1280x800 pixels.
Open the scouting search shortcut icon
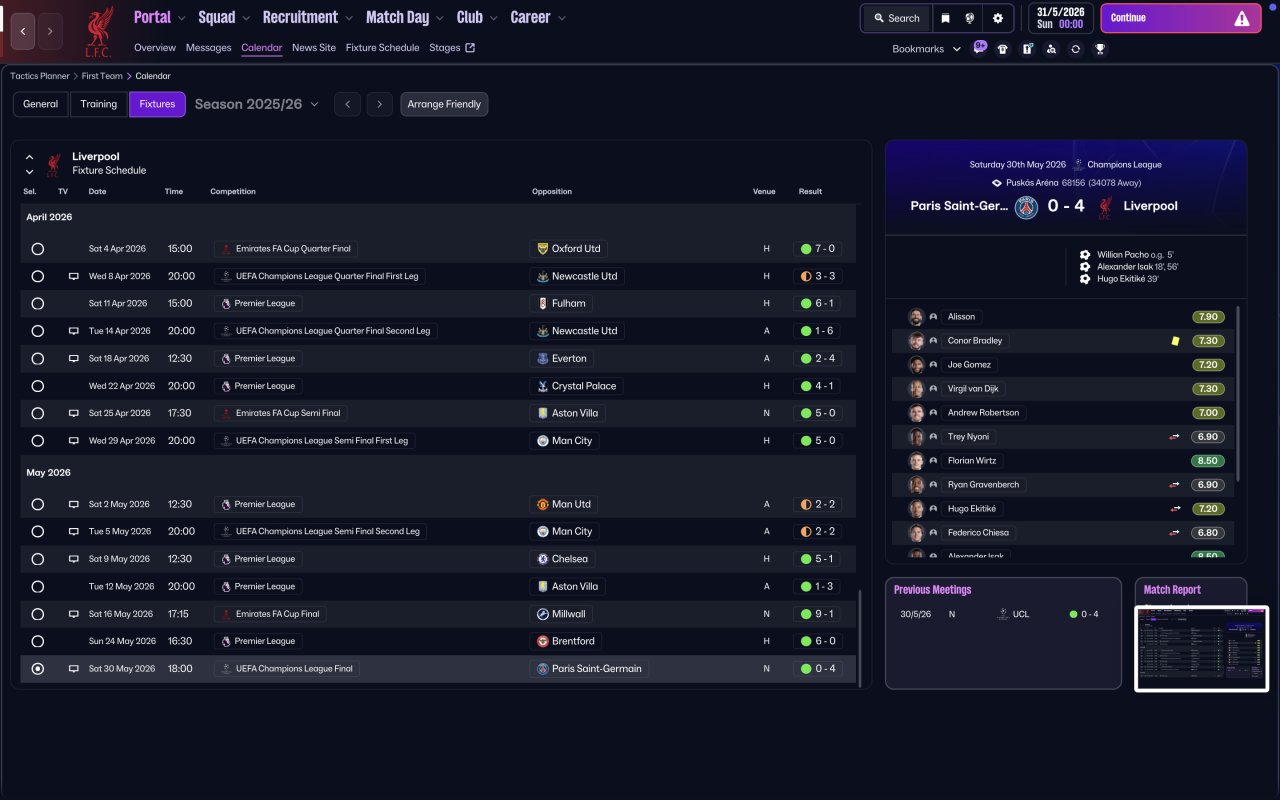click(x=1051, y=49)
